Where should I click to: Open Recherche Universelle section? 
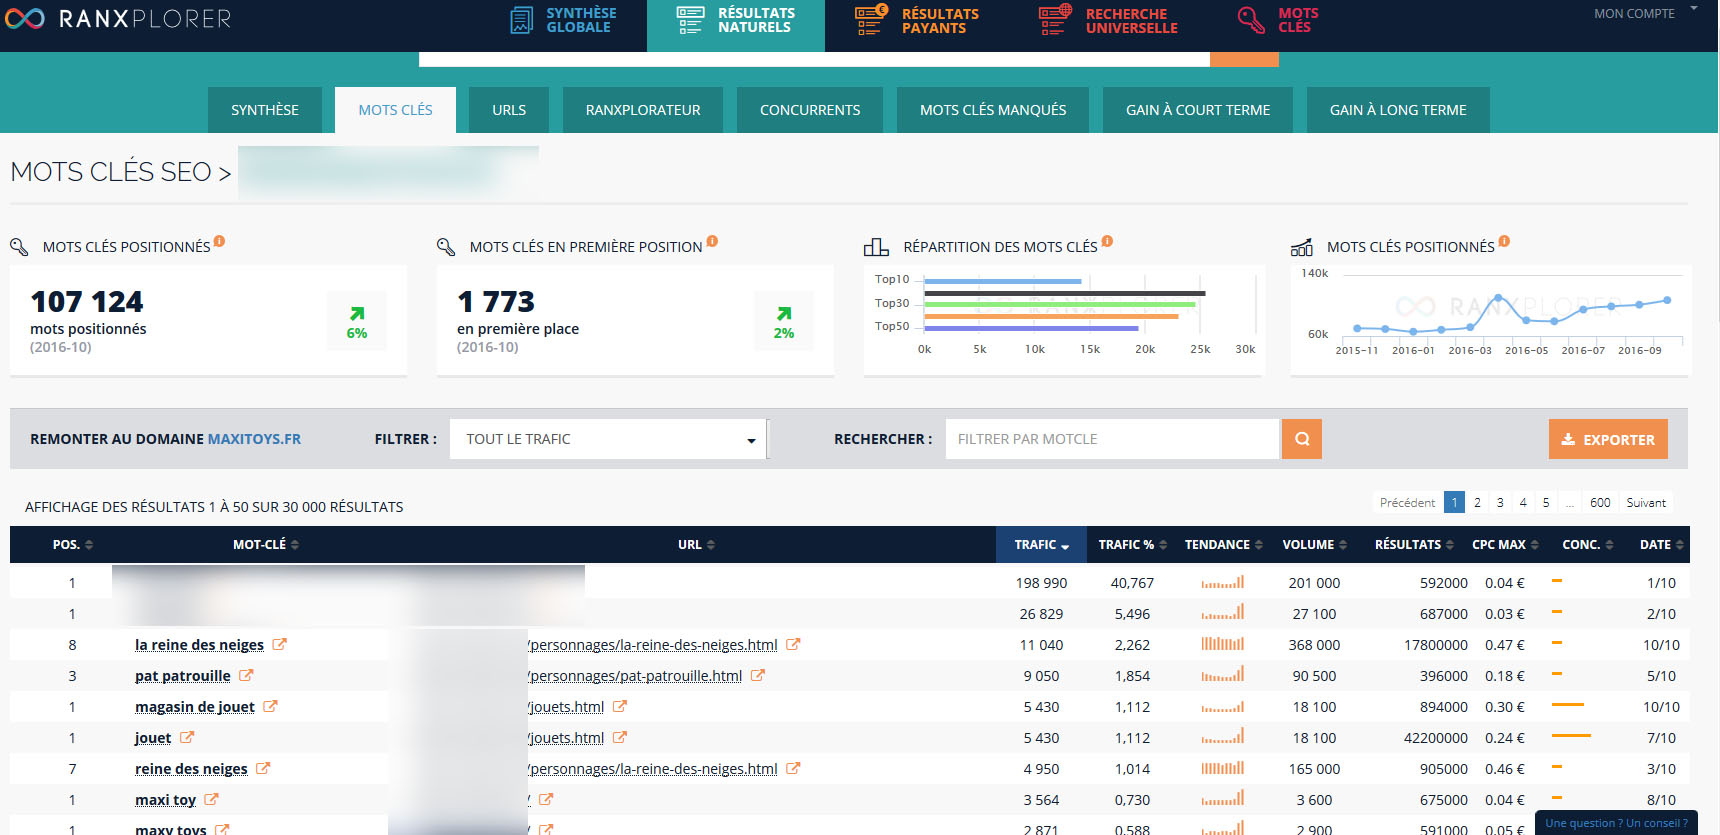click(x=1108, y=20)
